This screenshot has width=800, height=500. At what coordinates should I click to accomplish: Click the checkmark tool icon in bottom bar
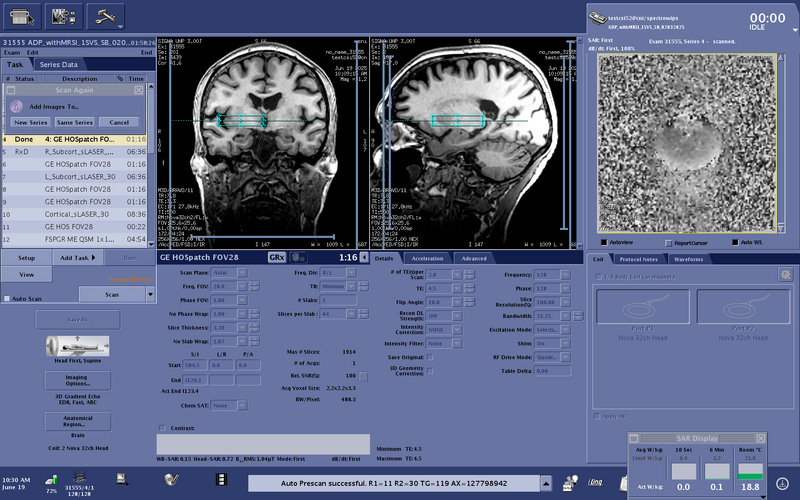[x=171, y=479]
